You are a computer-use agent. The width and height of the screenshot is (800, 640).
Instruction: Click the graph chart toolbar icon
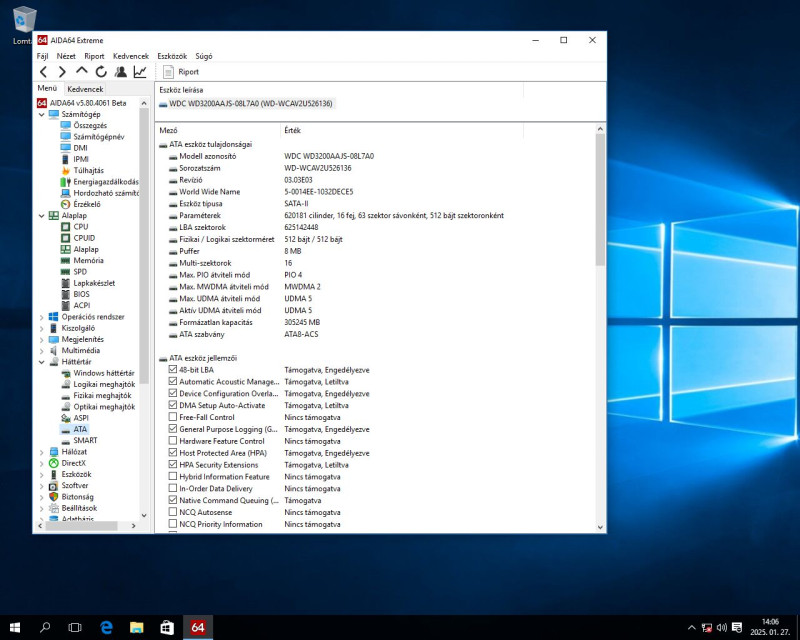(140, 72)
